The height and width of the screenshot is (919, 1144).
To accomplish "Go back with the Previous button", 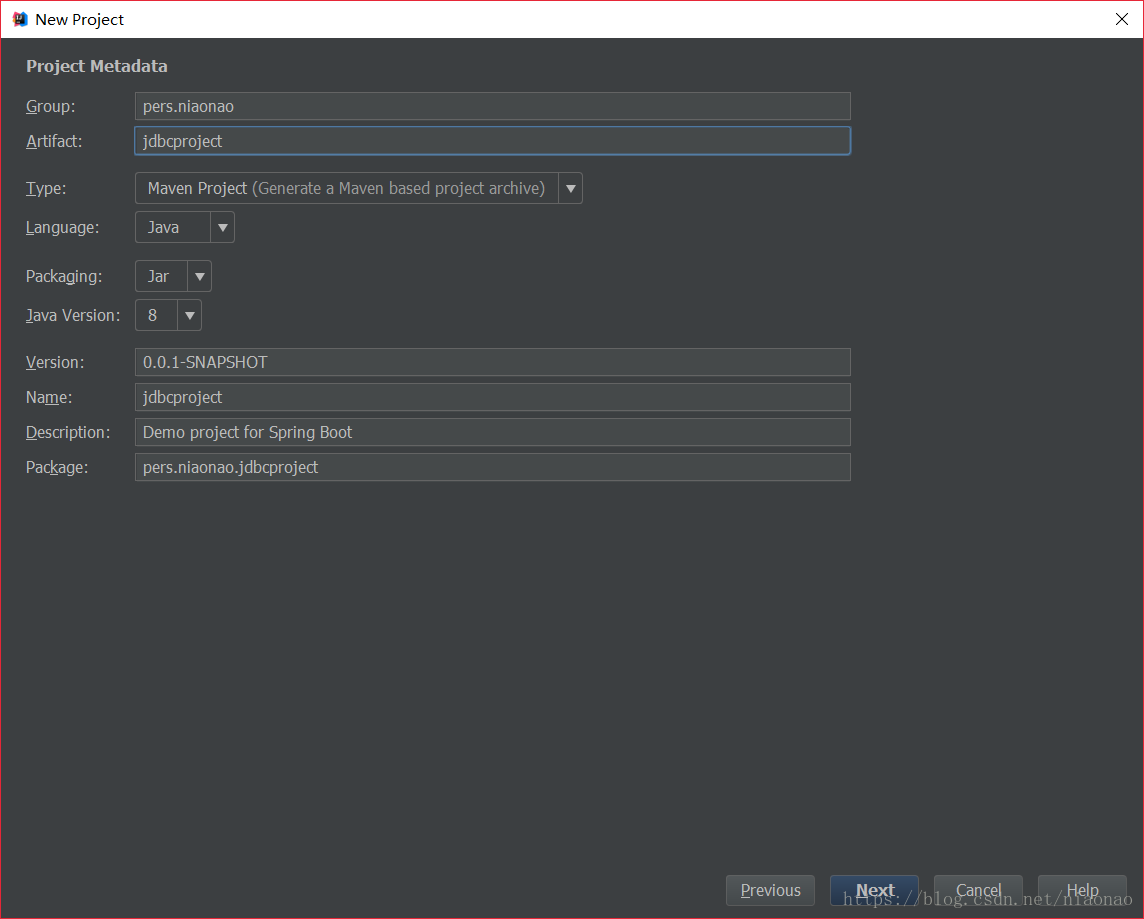I will [x=770, y=891].
